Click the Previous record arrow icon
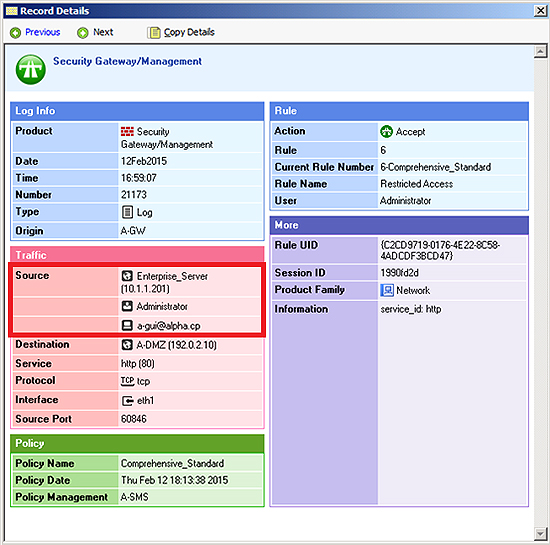The width and height of the screenshot is (550, 545). coord(15,33)
